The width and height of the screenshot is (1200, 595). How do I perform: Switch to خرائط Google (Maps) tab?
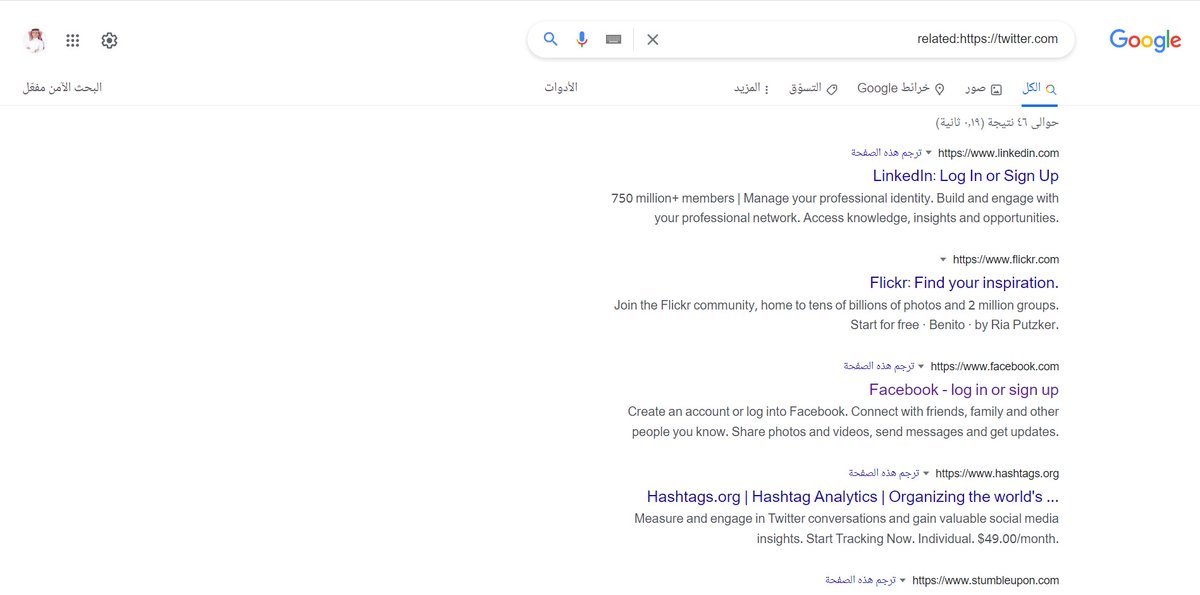[901, 88]
